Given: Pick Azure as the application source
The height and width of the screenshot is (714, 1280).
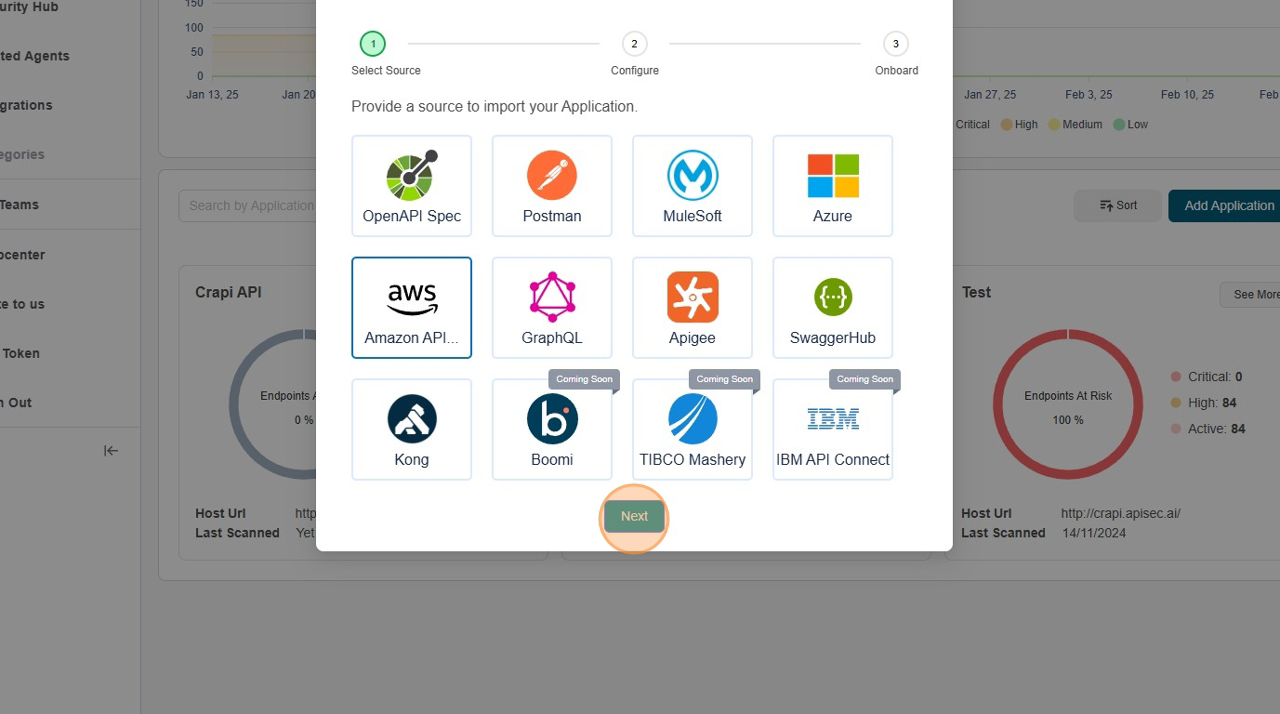Looking at the screenshot, I should pos(832,186).
